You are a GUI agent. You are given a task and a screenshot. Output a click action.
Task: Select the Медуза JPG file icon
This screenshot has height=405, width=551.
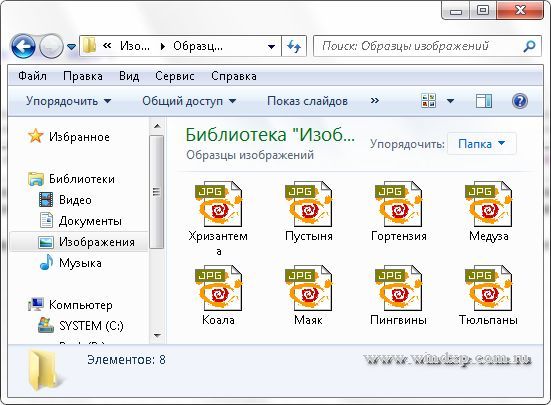point(488,204)
